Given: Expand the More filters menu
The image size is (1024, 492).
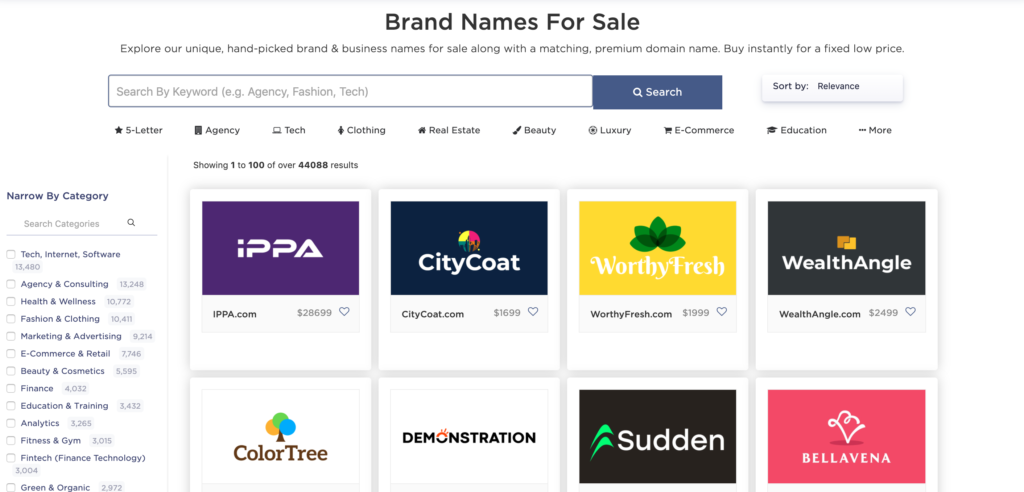Looking at the screenshot, I should [875, 130].
